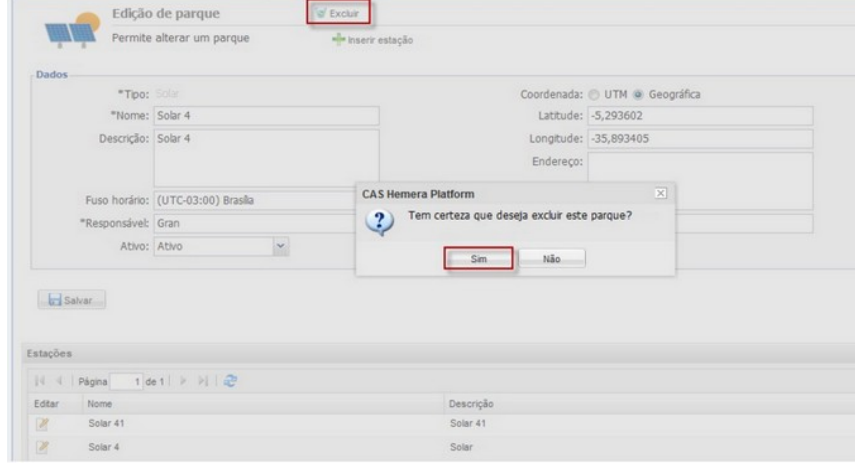857x467 pixels.
Task: Click the Latitude input field
Action: pyautogui.click(x=699, y=116)
